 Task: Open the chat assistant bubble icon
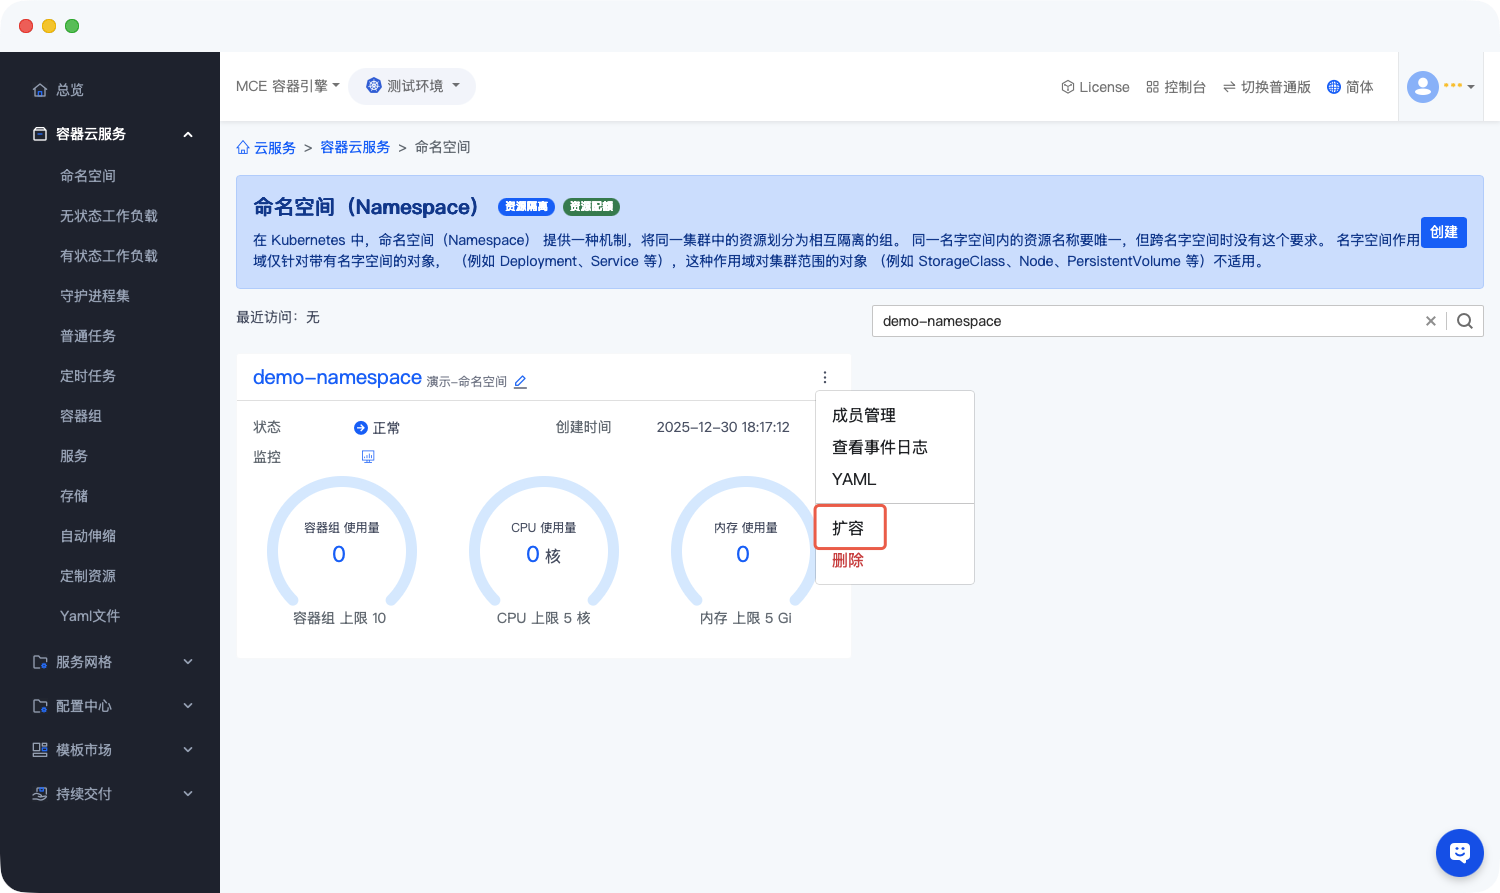point(1459,852)
